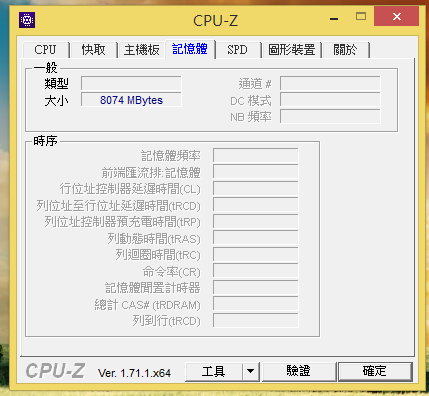The height and width of the screenshot is (396, 429).
Task: Click the 類型 label
Action: (x=57, y=83)
